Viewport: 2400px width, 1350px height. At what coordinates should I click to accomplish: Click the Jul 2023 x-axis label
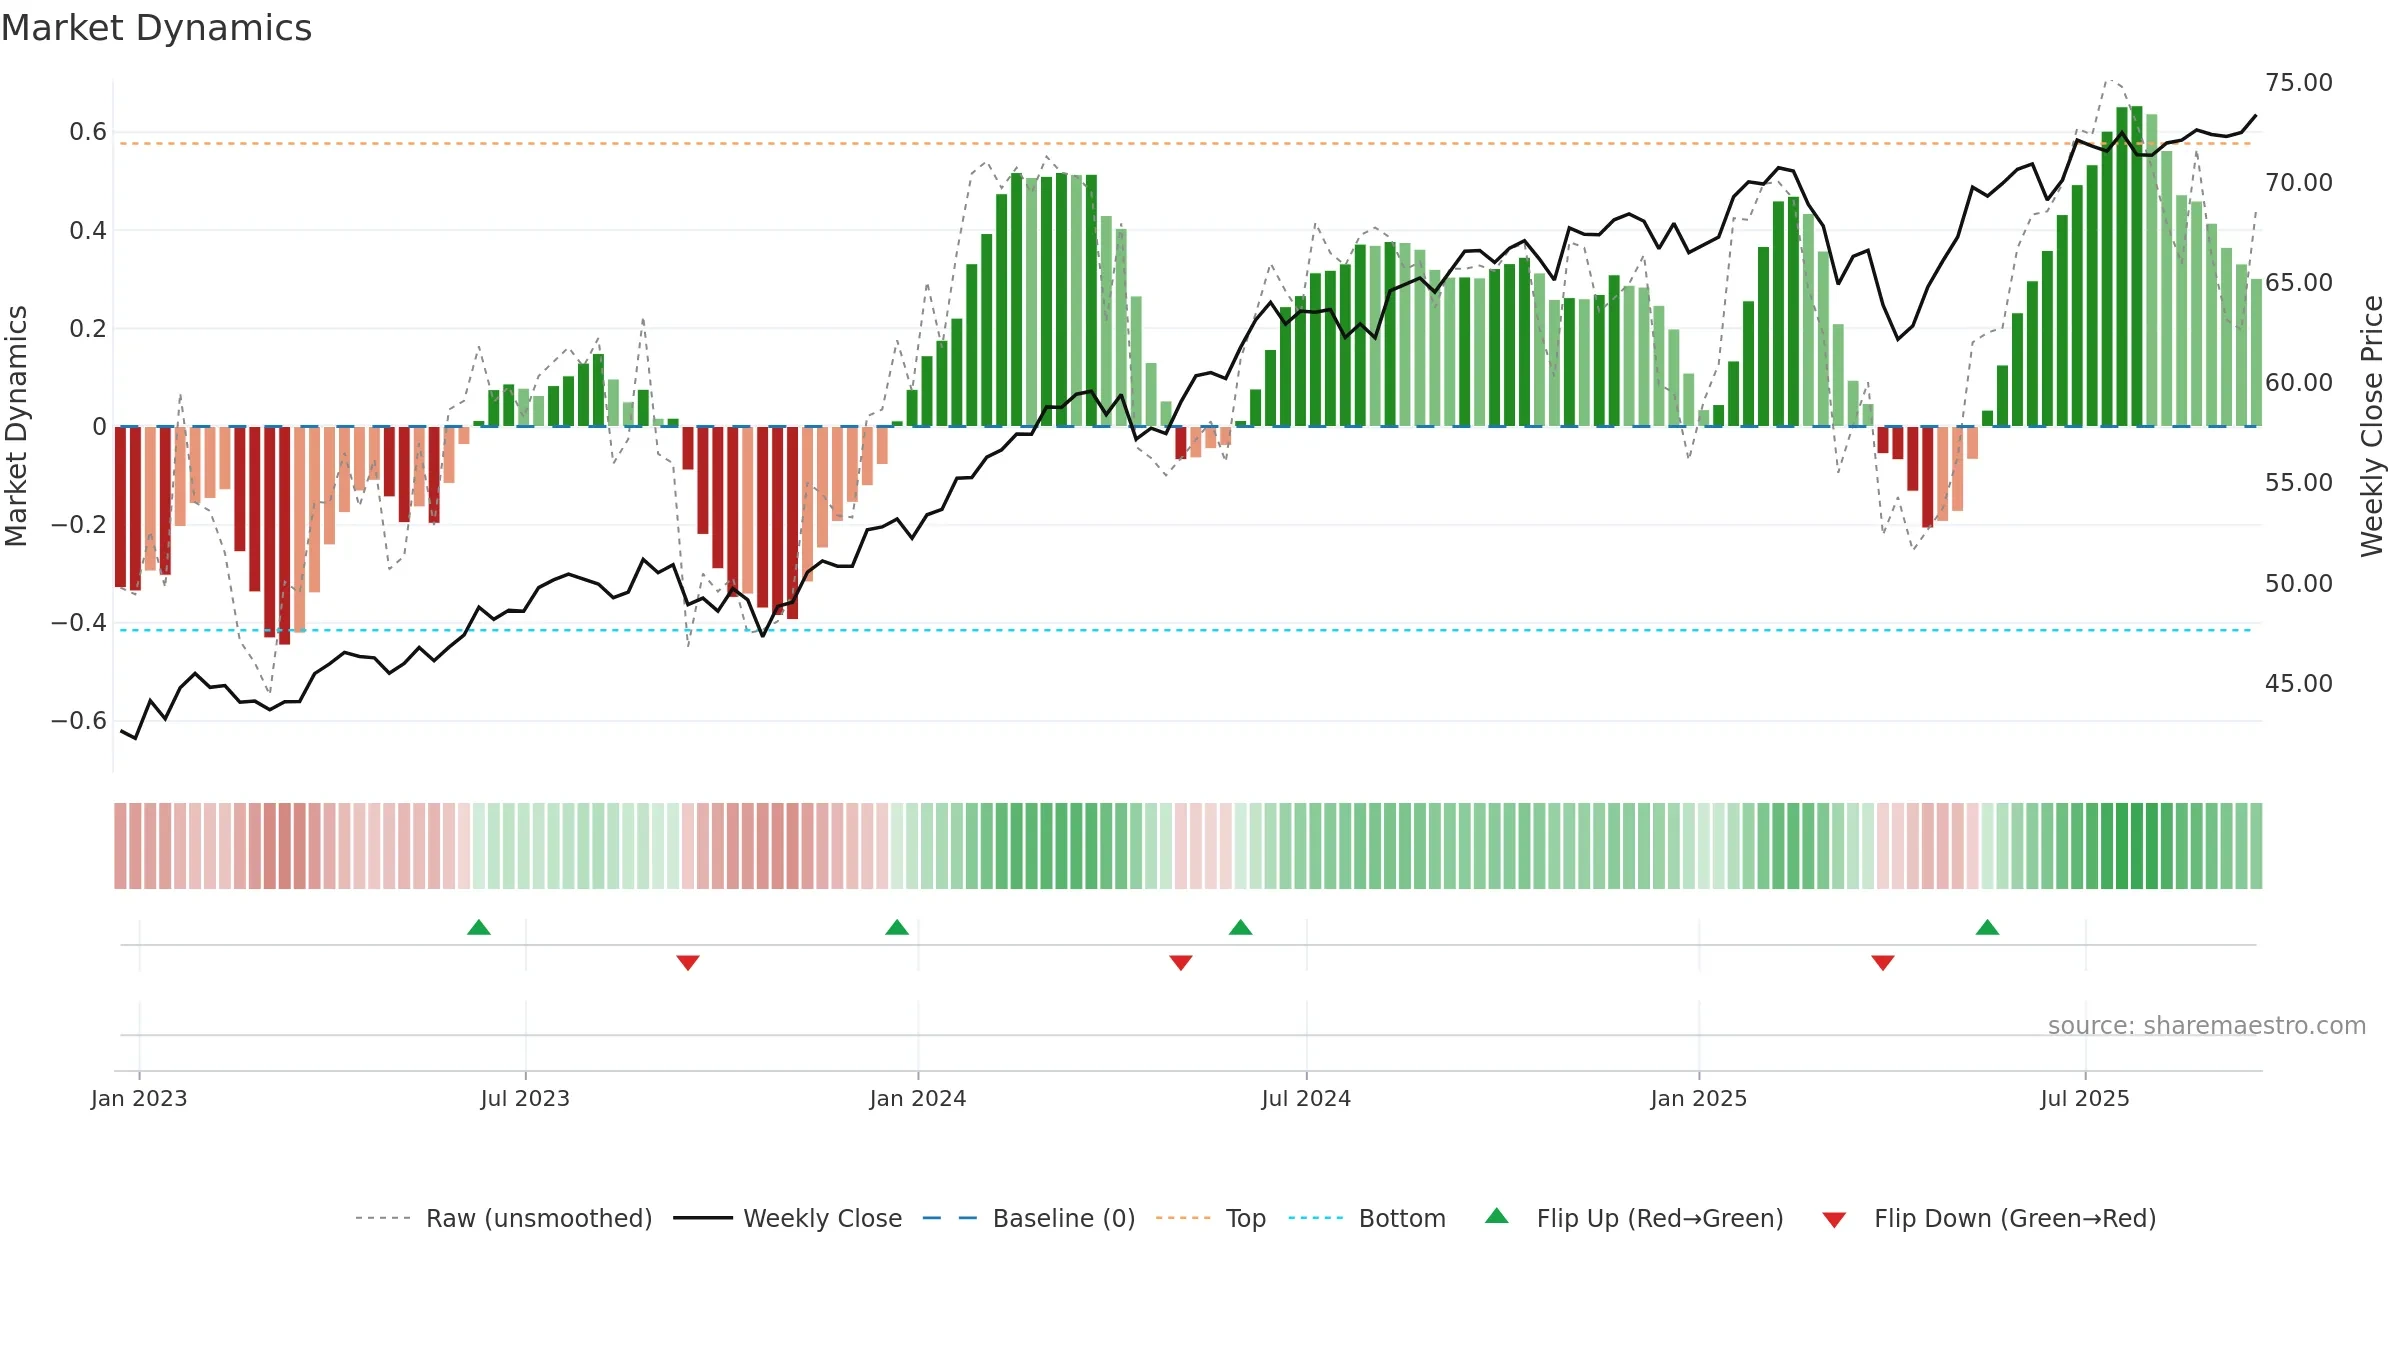click(x=525, y=1098)
